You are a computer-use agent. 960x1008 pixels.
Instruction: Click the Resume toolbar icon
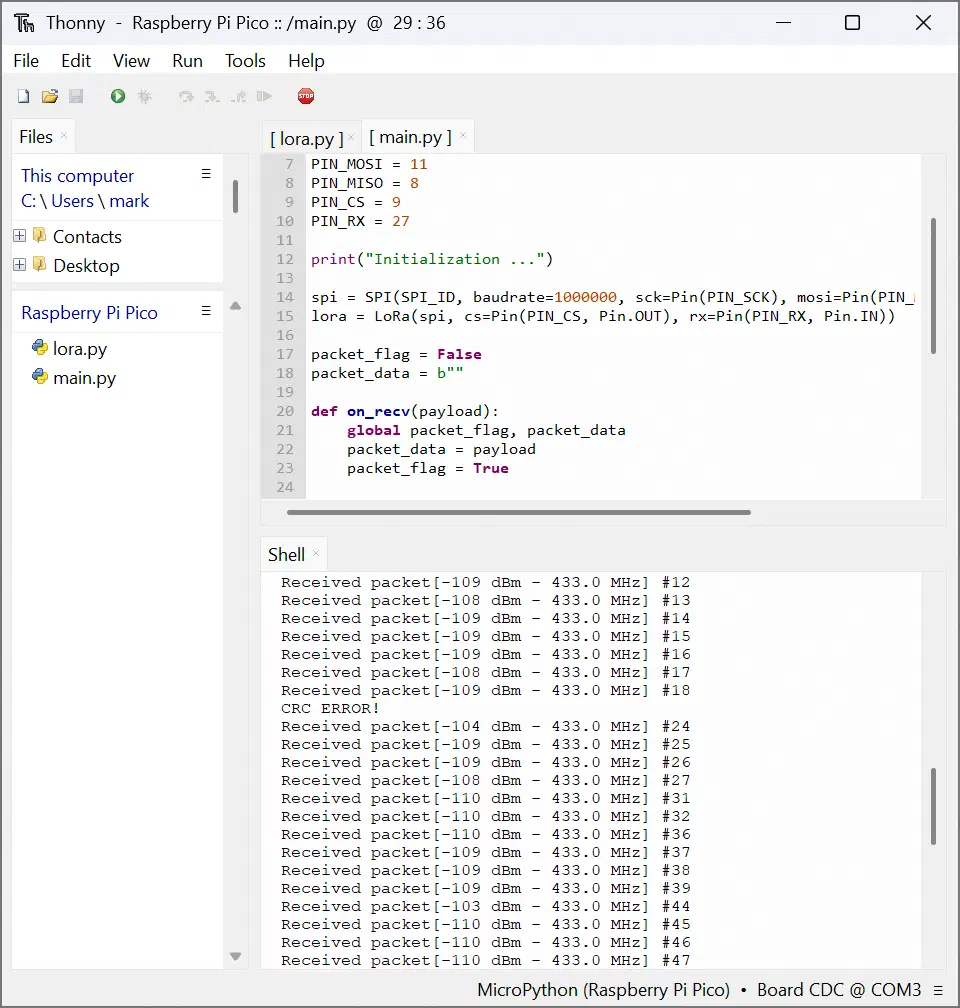pyautogui.click(x=264, y=96)
